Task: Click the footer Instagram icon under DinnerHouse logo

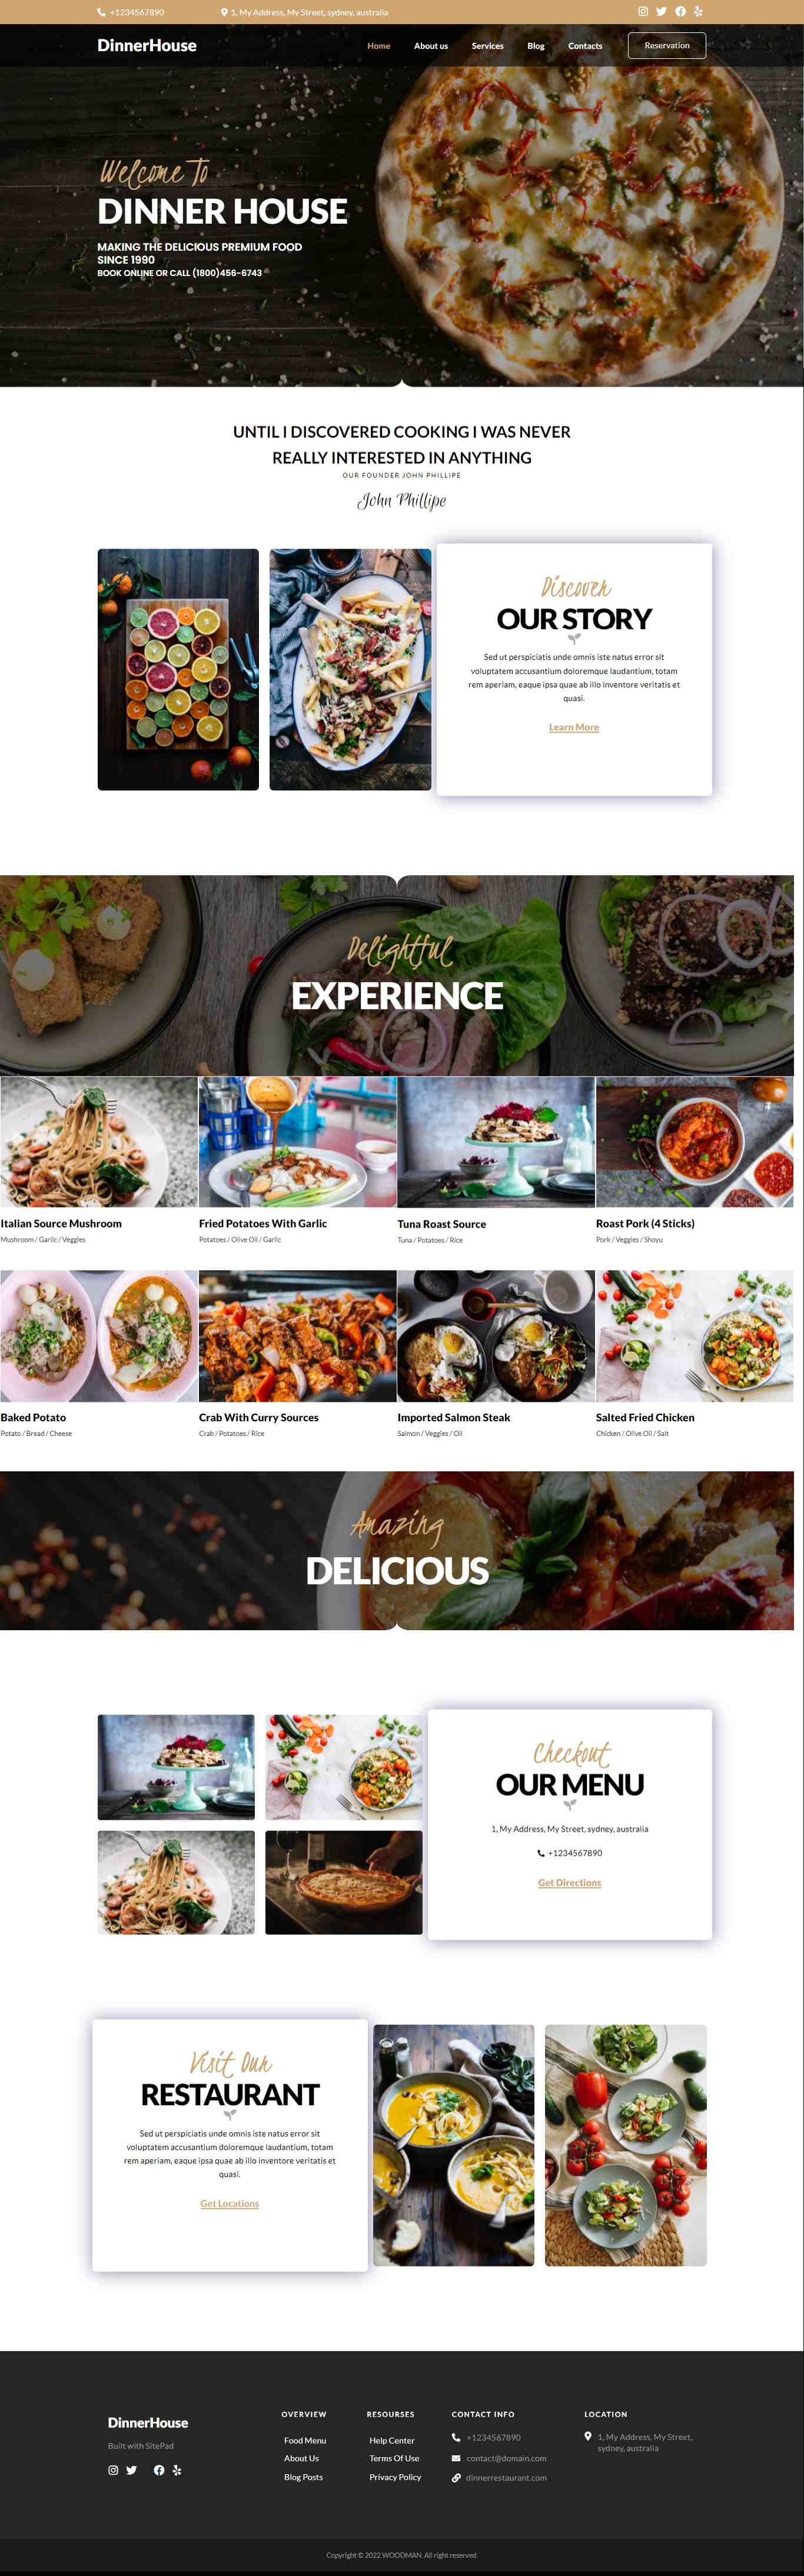Action: tap(113, 2470)
